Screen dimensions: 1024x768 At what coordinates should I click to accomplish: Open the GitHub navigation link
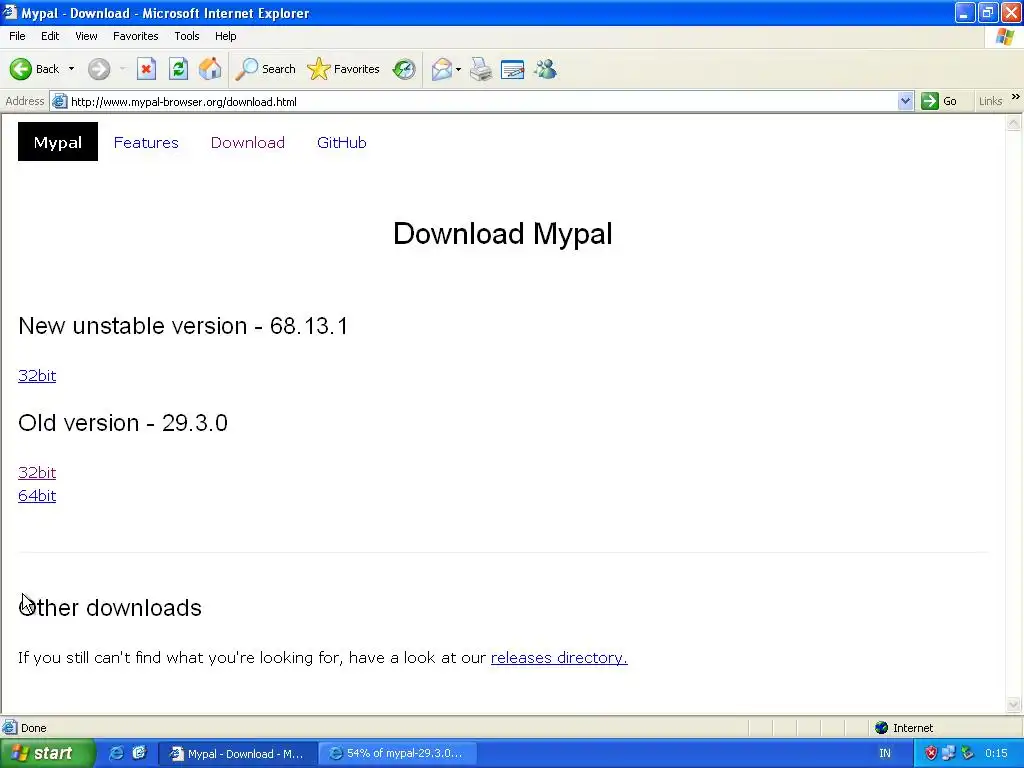342,142
